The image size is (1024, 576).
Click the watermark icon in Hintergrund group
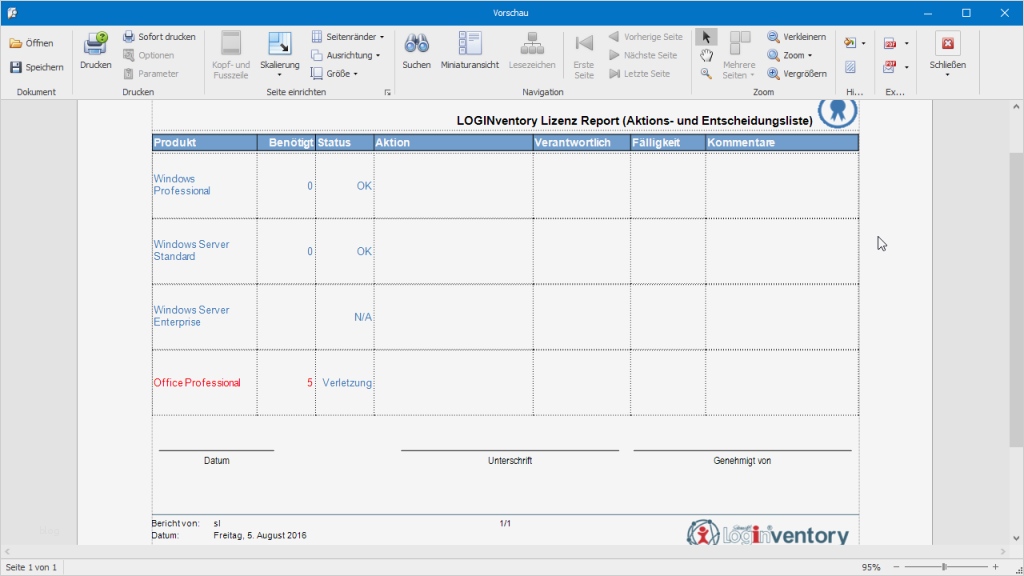coord(850,68)
